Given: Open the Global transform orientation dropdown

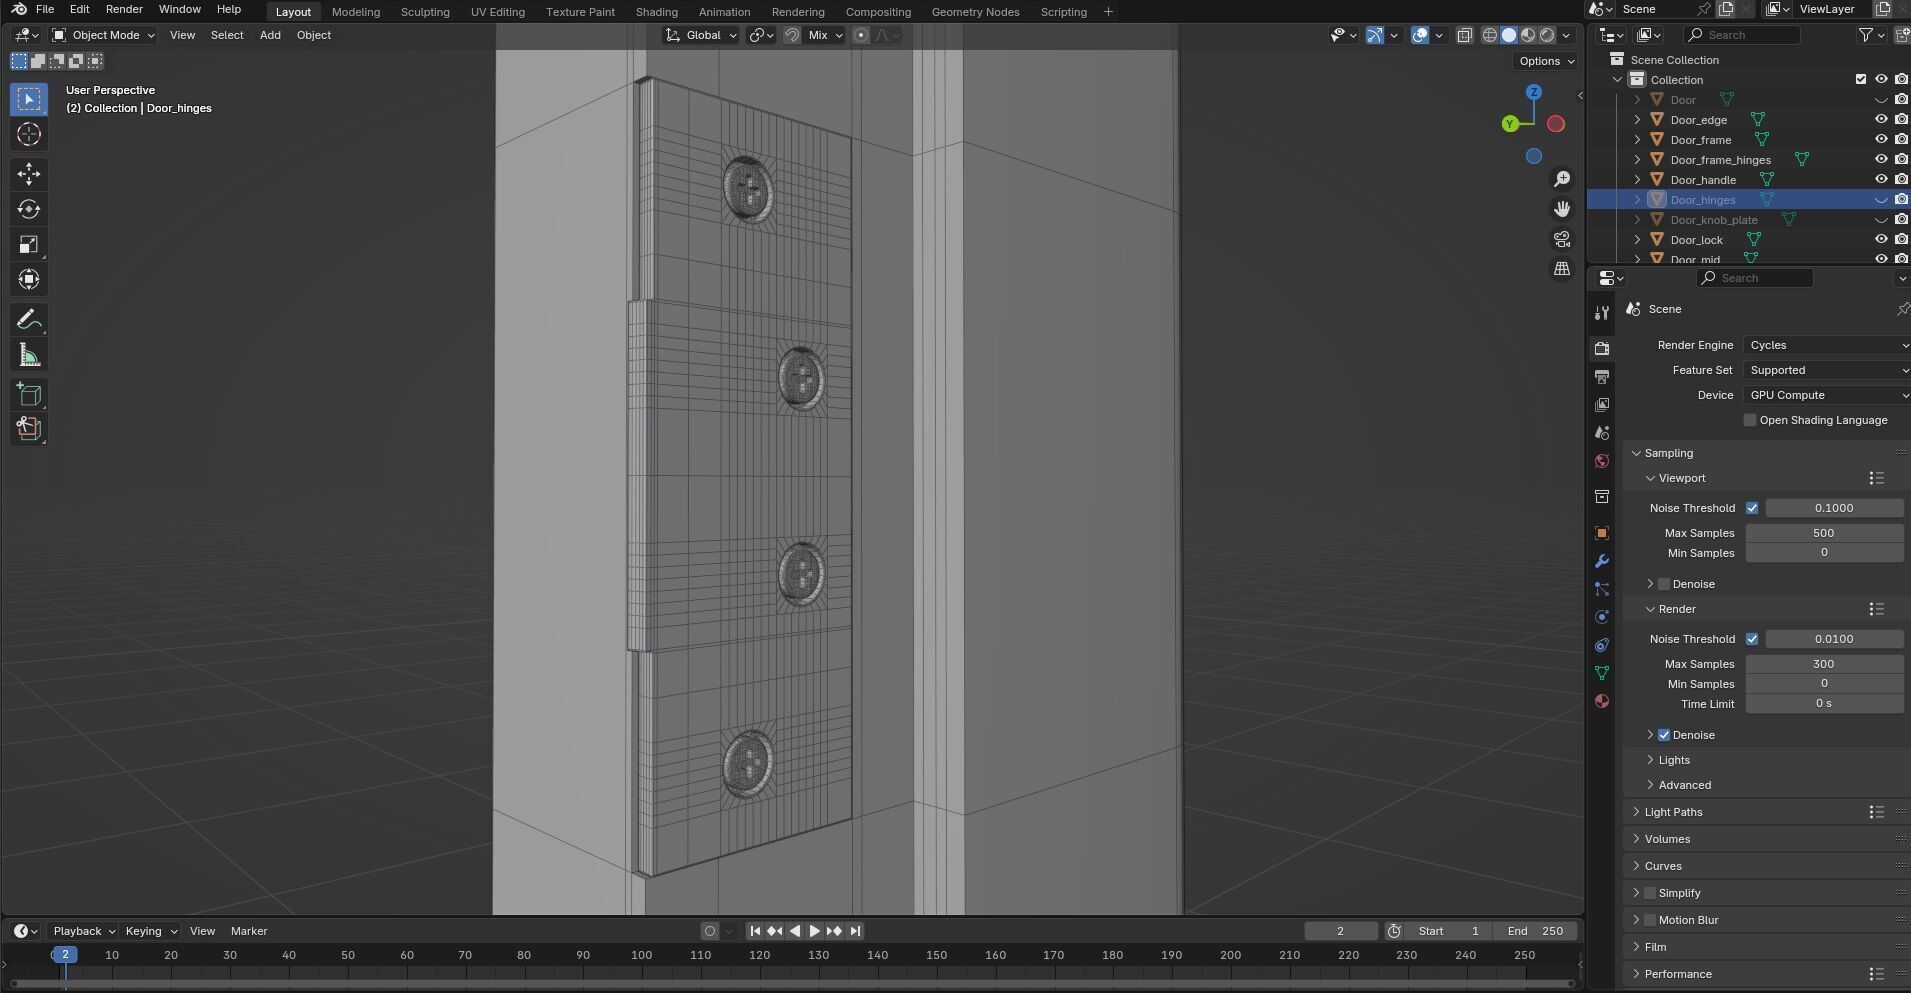Looking at the screenshot, I should point(701,35).
